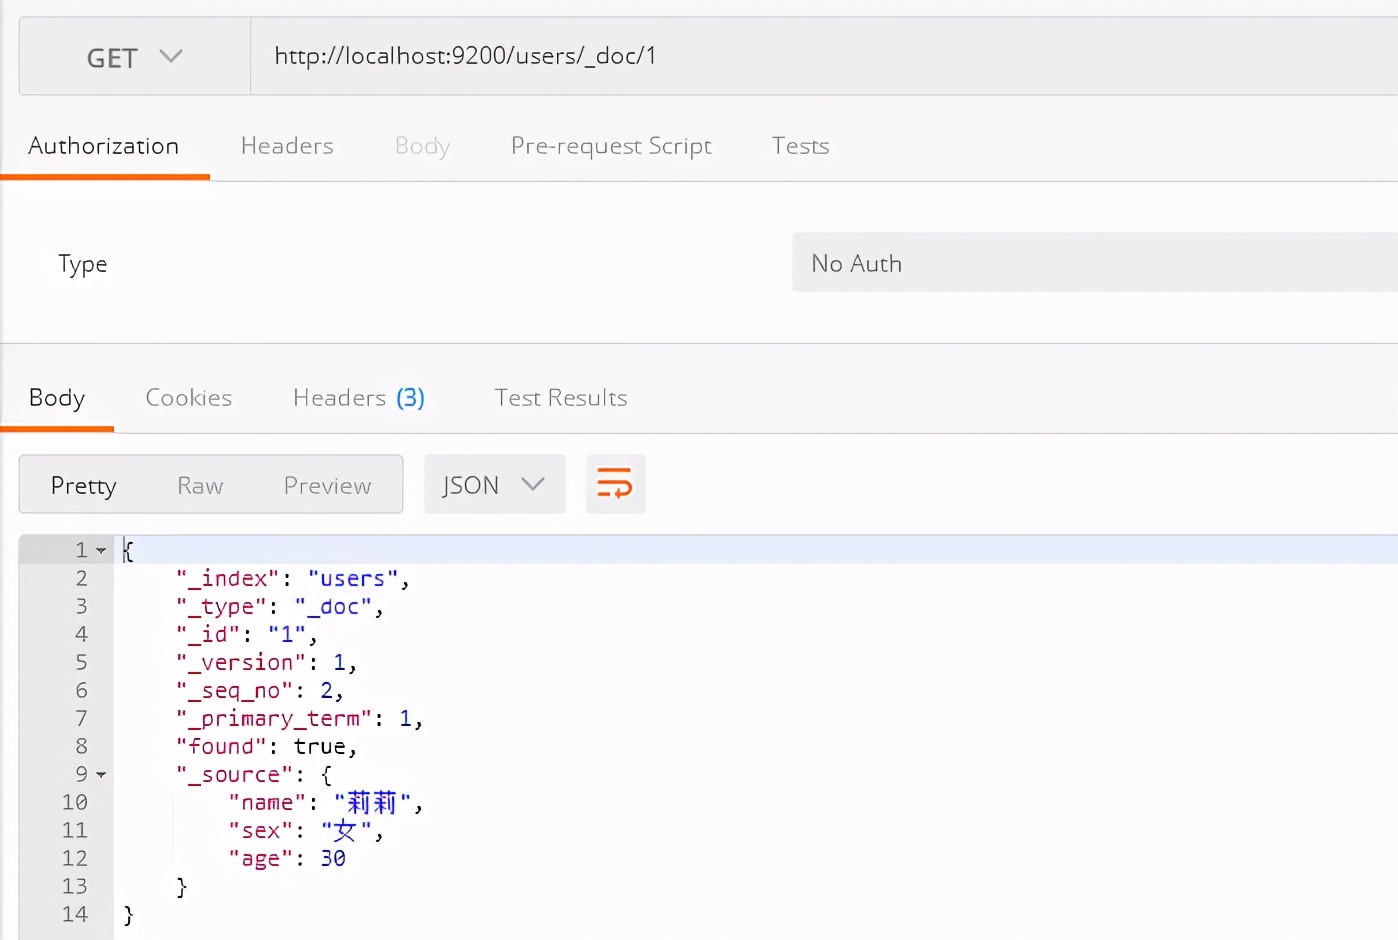Screen dimensions: 1398x940
Task: Click the "_doc" value text
Action: click(x=333, y=607)
